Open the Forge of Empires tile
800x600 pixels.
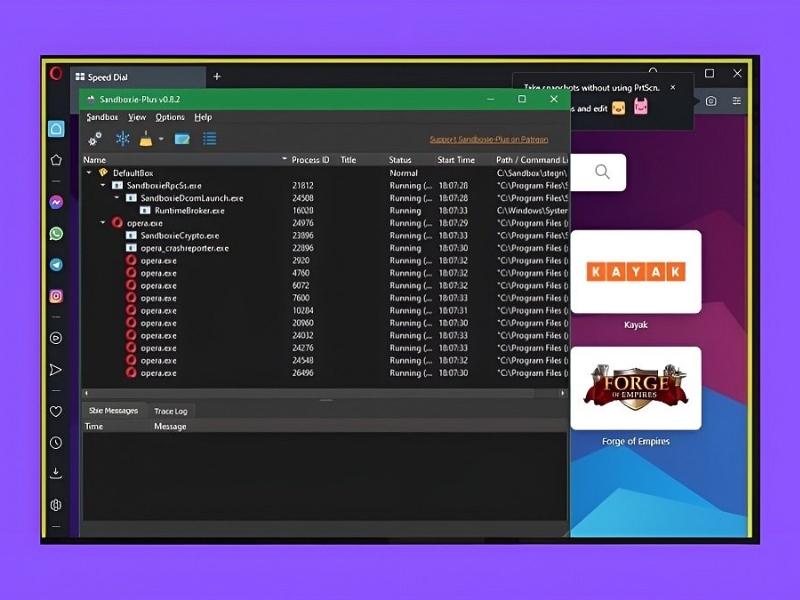tap(636, 388)
